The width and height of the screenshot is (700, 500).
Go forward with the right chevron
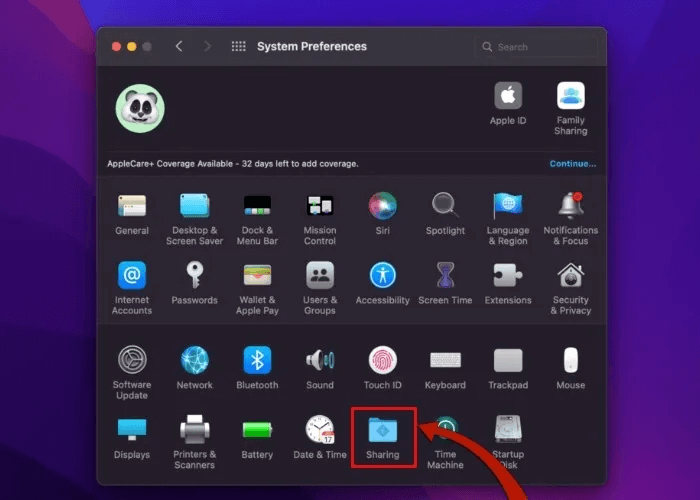(207, 46)
